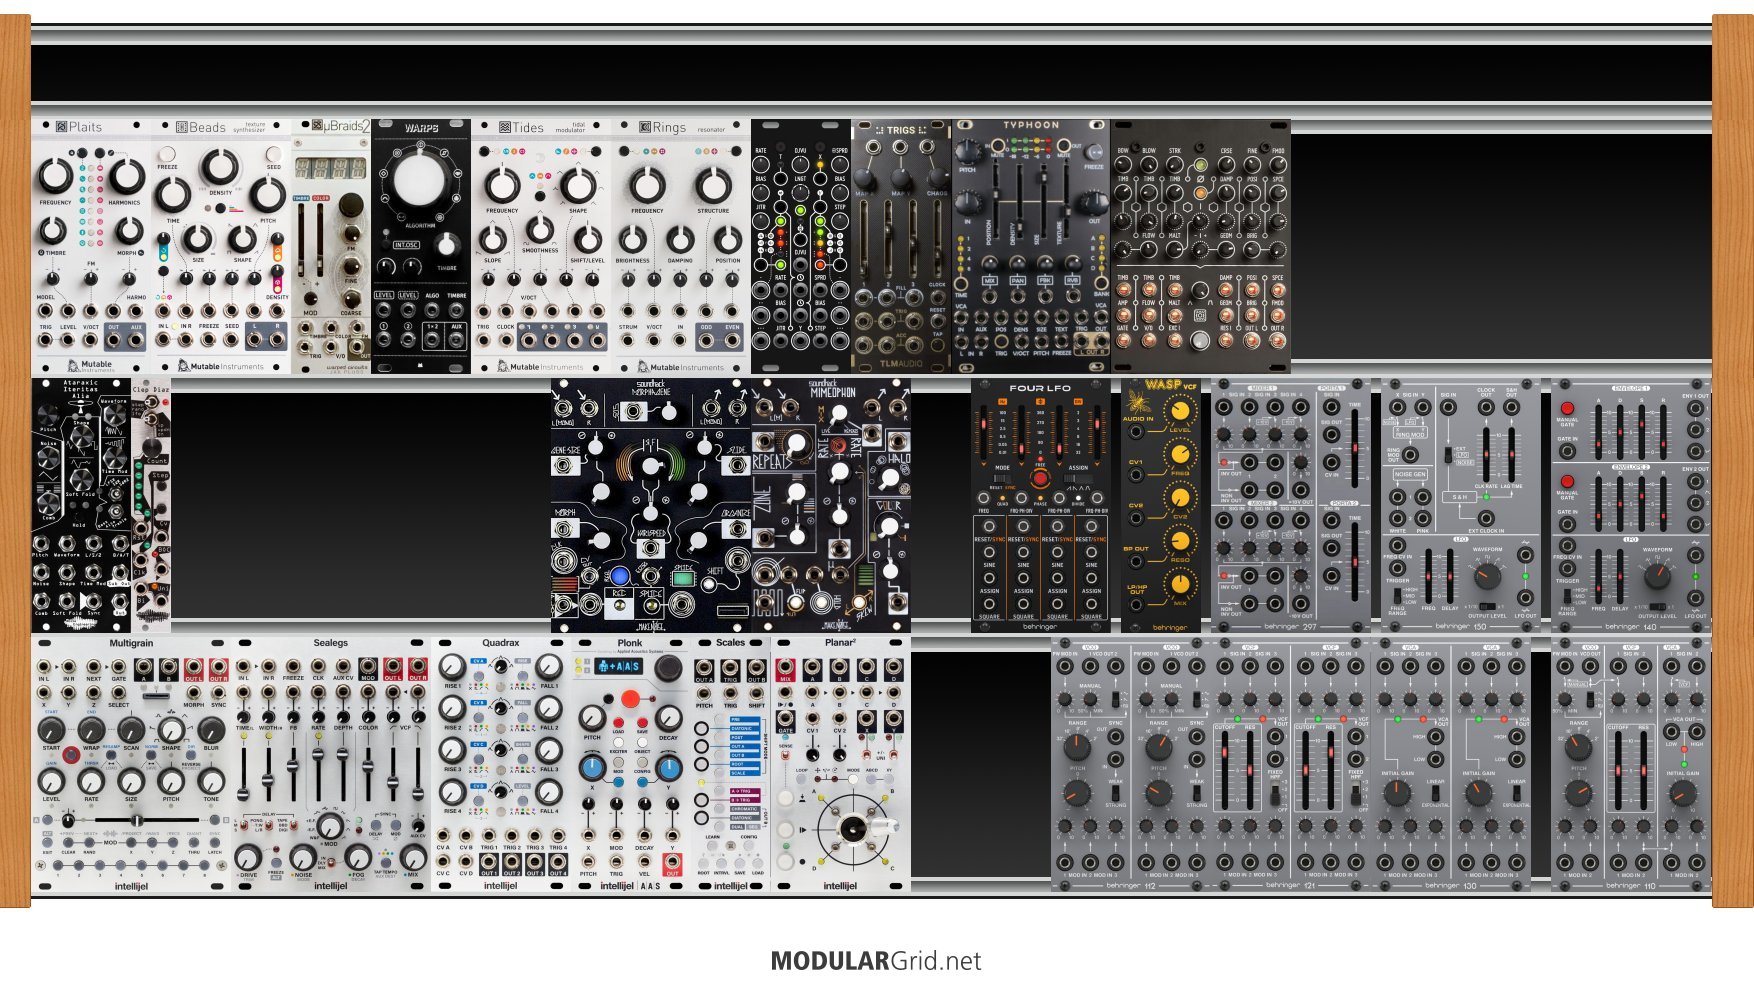
Task: Select the Warps module panel
Action: 421,247
